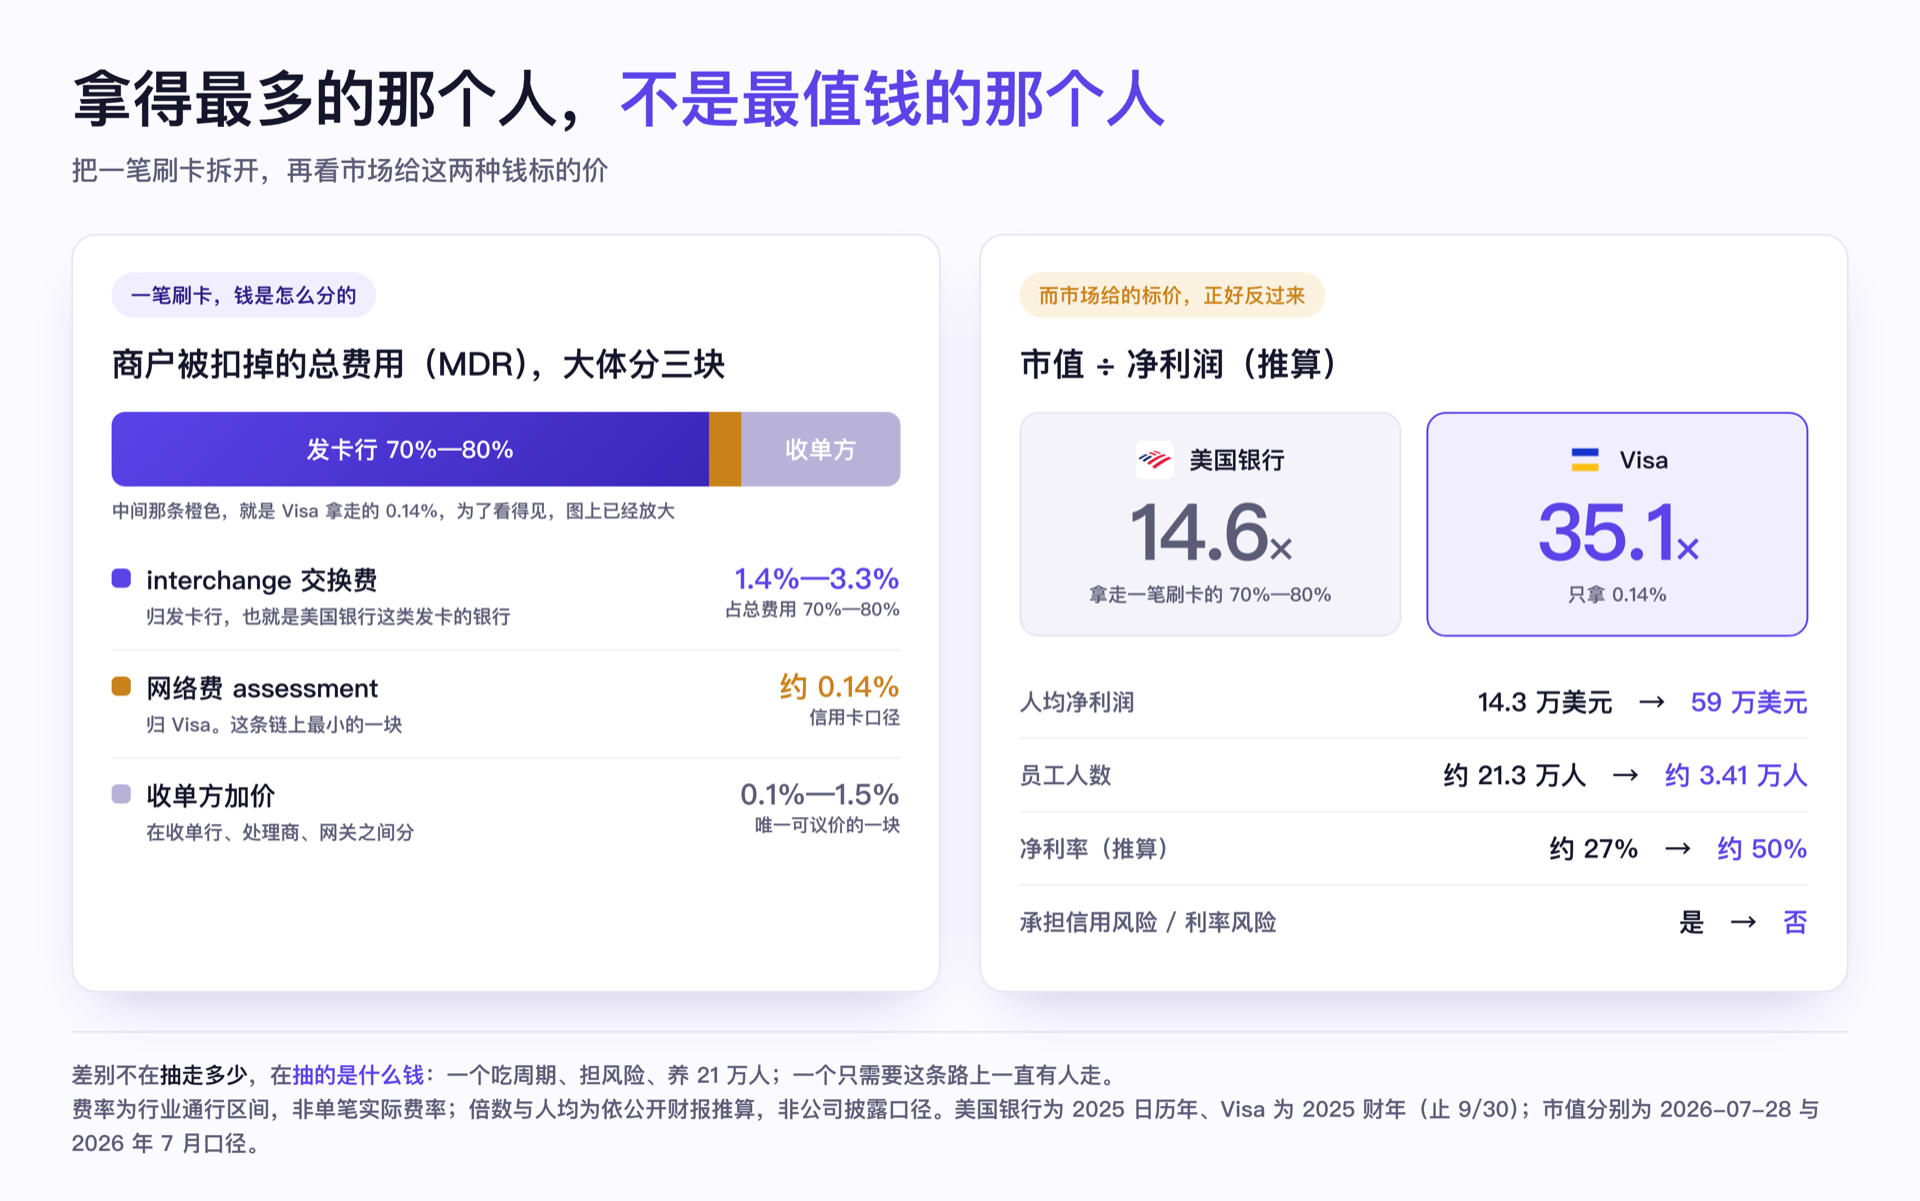
Task: Click the value 约 3.41 万人
Action: coord(1736,775)
